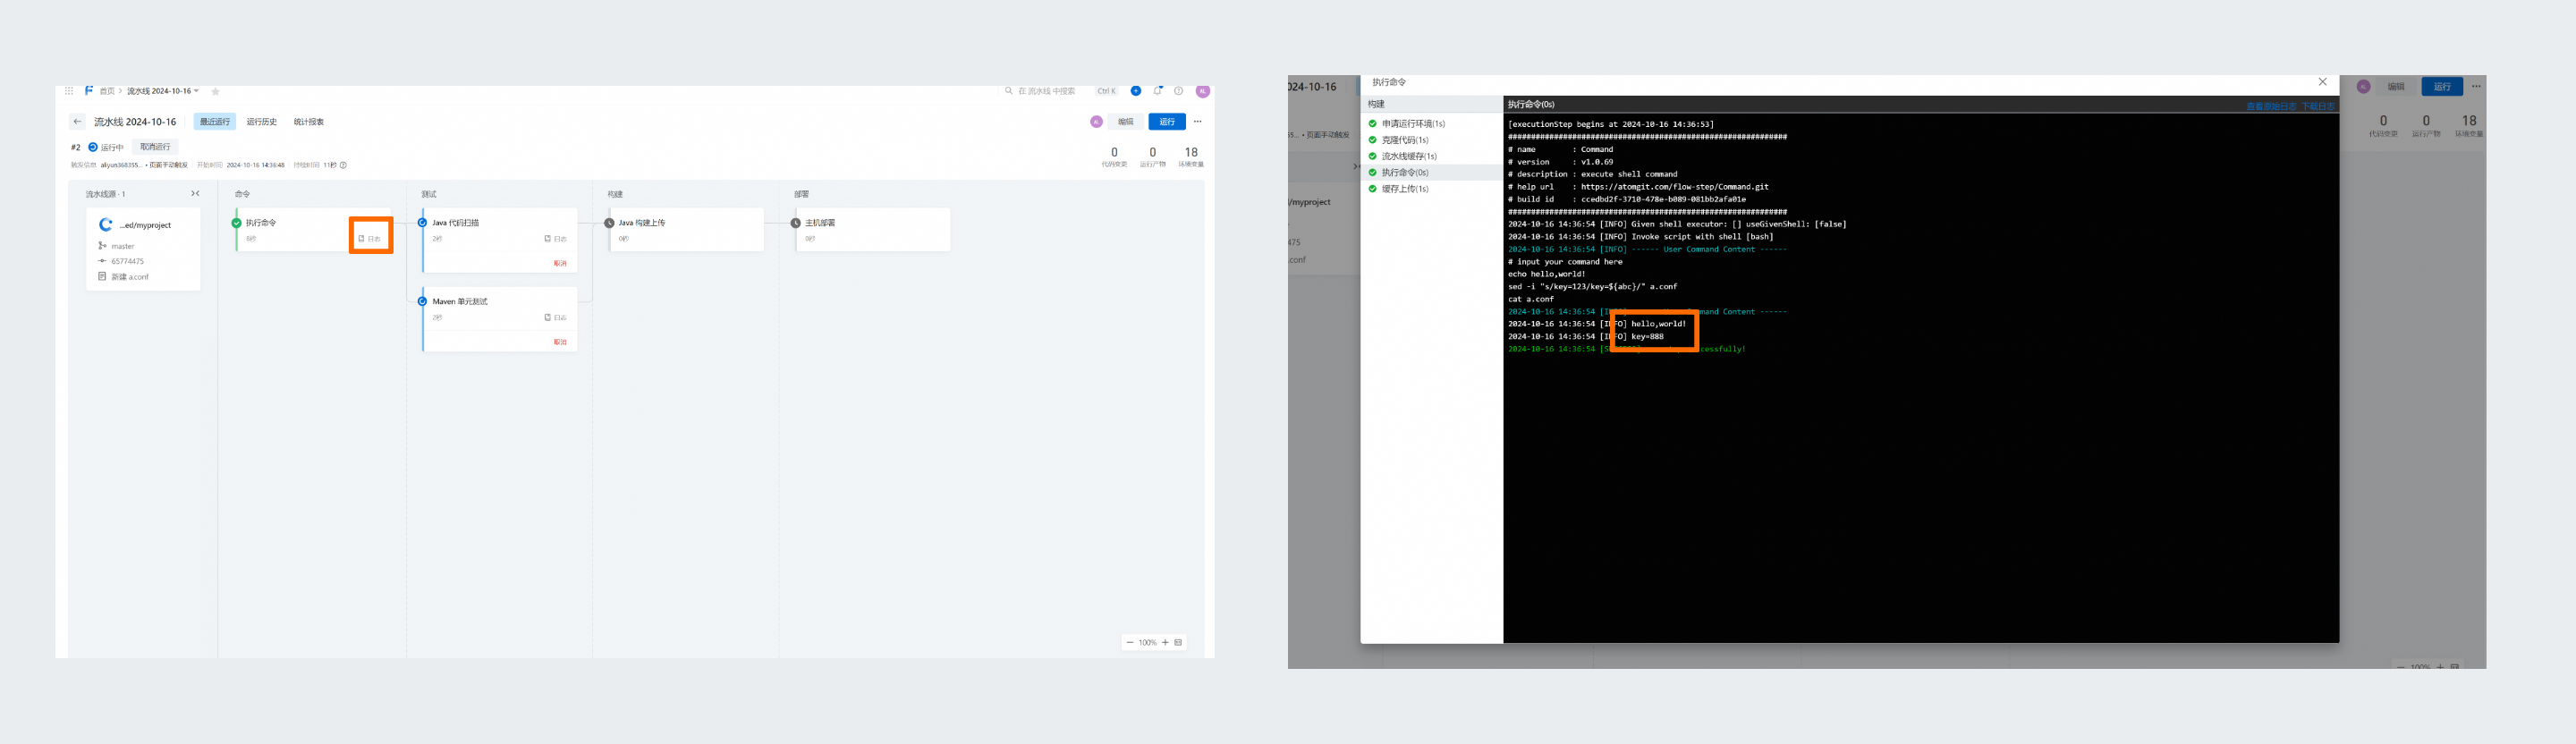
Task: Click the 编辑 button behind the log dialog
Action: point(2396,87)
